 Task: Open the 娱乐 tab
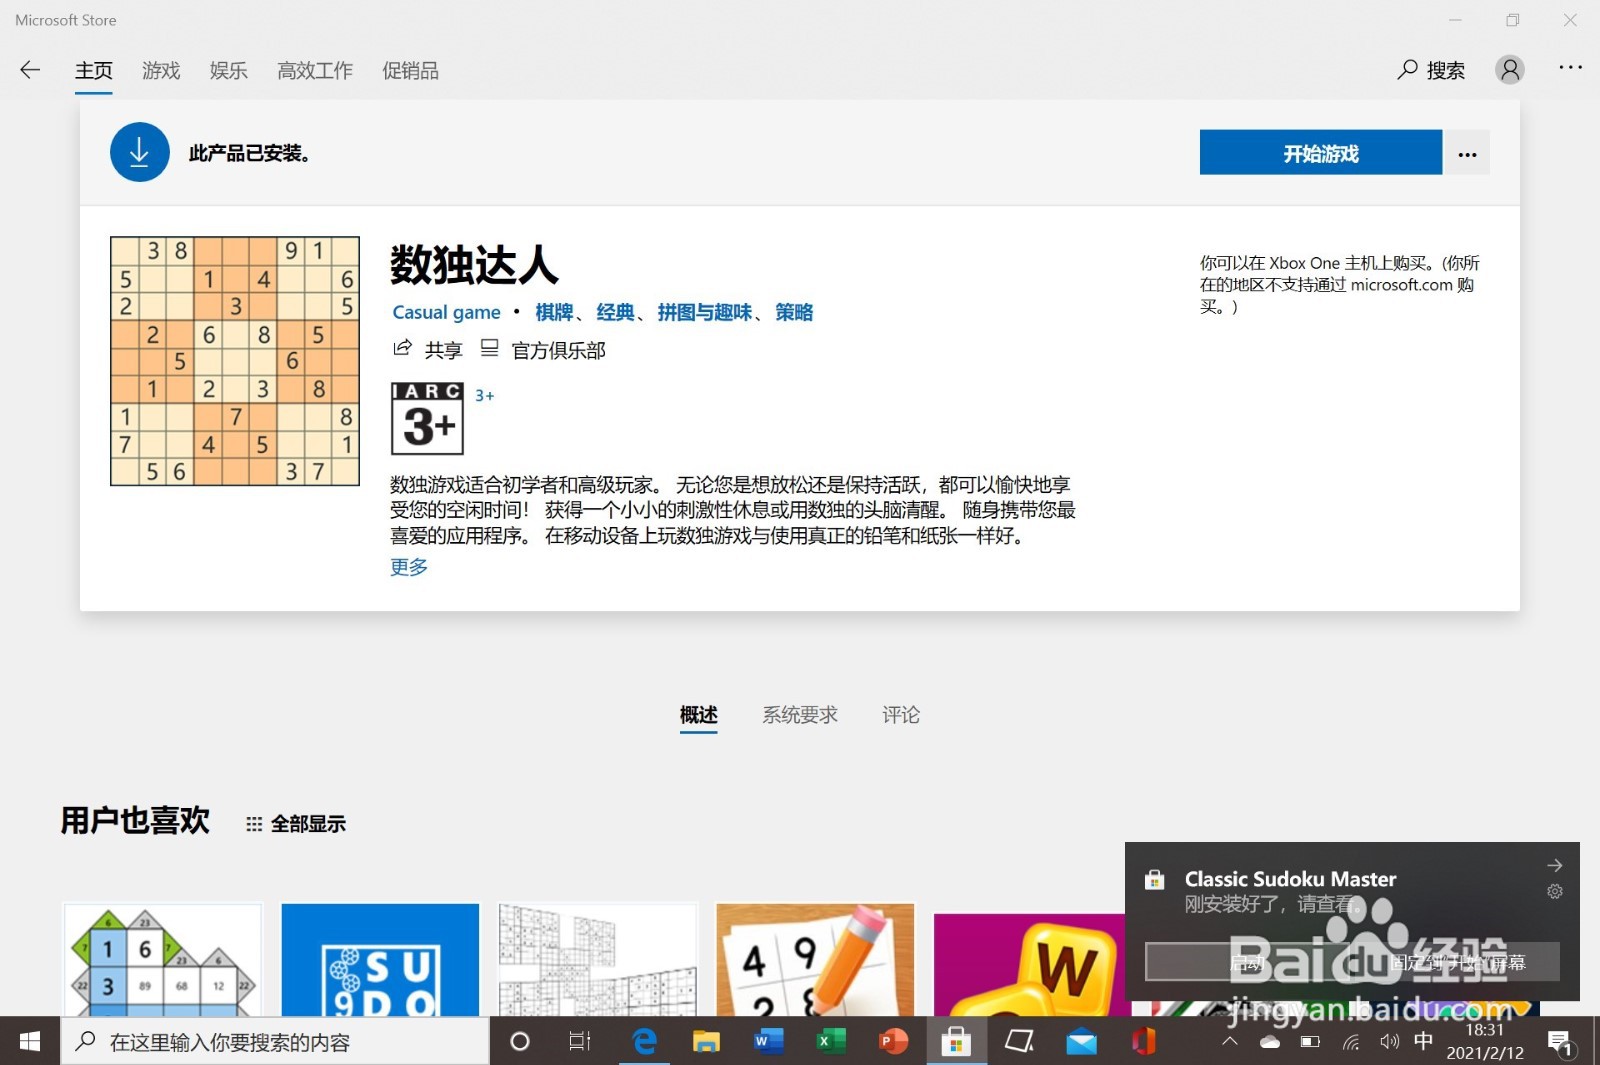point(229,71)
